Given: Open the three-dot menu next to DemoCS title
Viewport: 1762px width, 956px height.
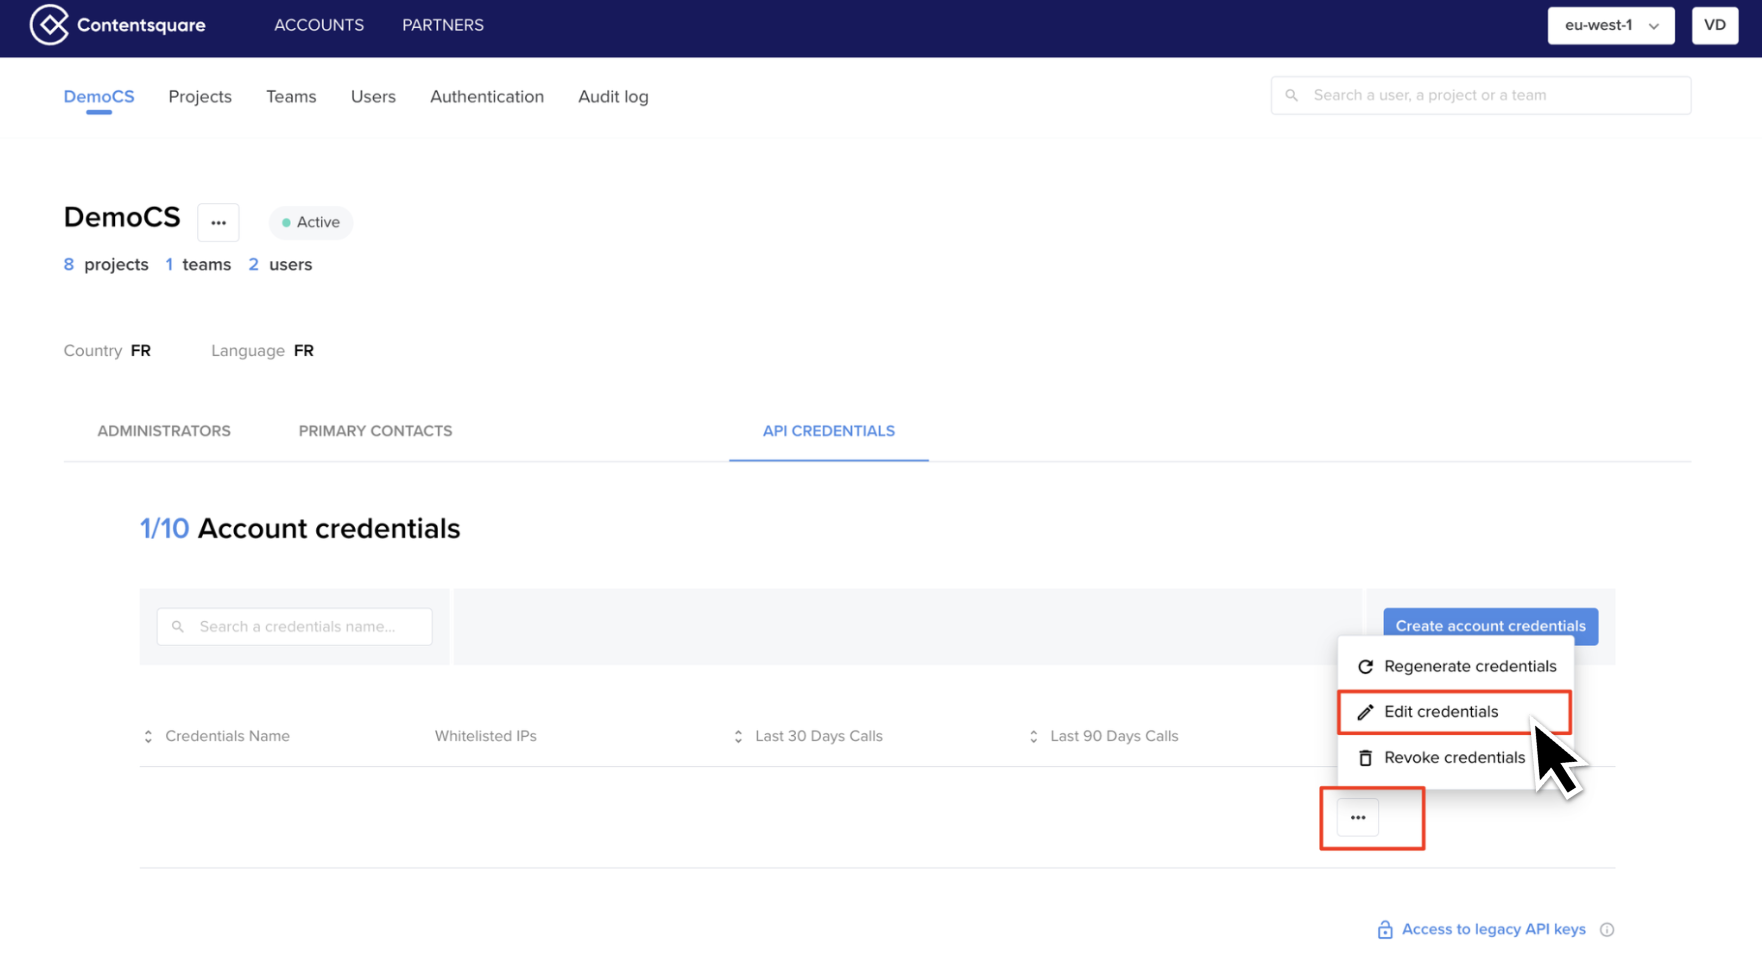Looking at the screenshot, I should tap(218, 222).
